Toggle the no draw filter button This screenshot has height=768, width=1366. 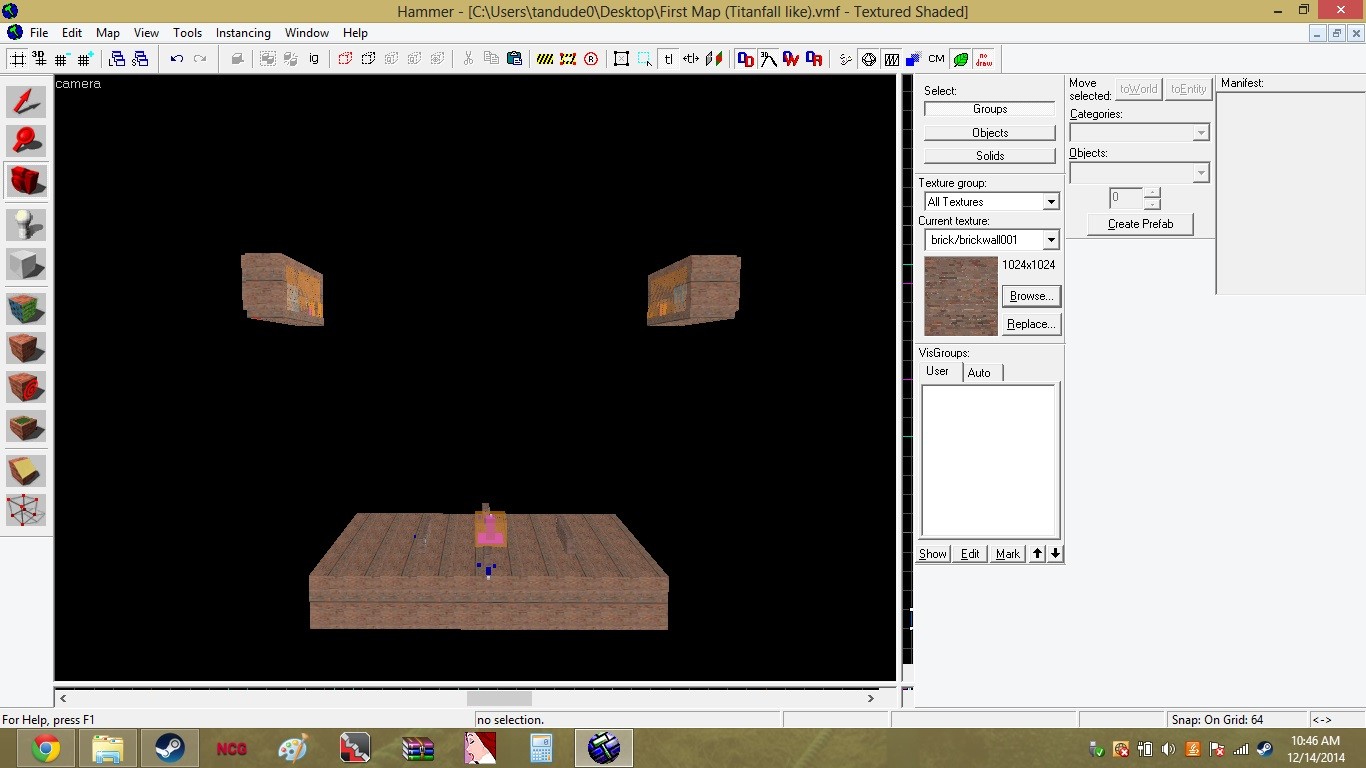(x=984, y=59)
